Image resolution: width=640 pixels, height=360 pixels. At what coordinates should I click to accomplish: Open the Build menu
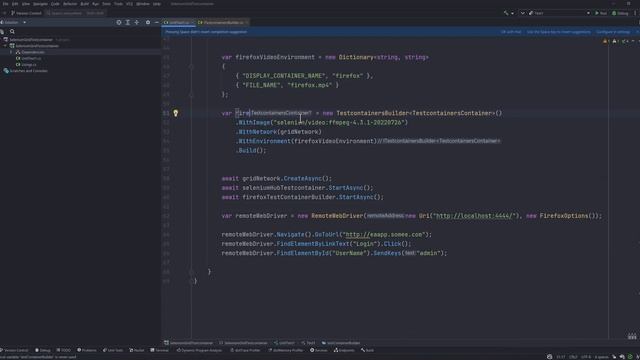(84, 4)
